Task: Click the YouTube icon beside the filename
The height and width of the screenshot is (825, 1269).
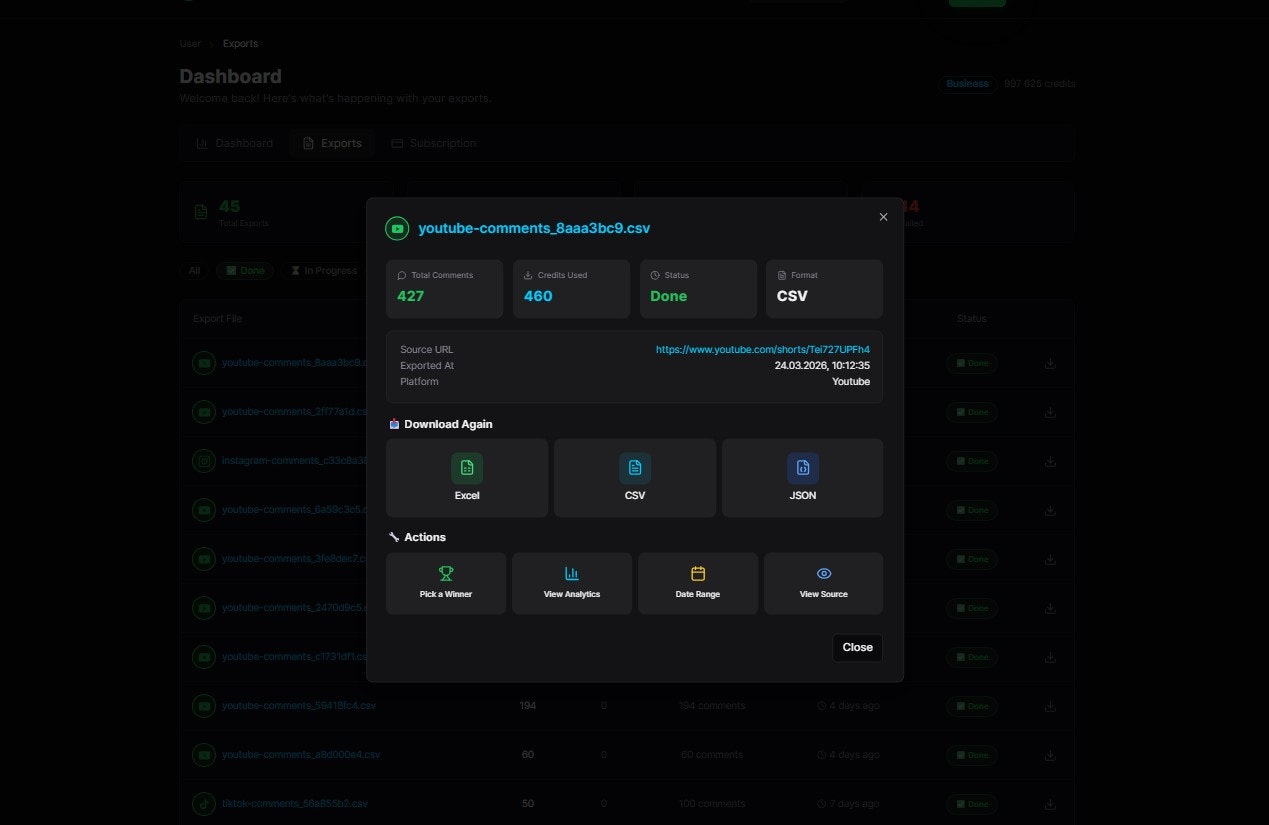Action: click(397, 229)
